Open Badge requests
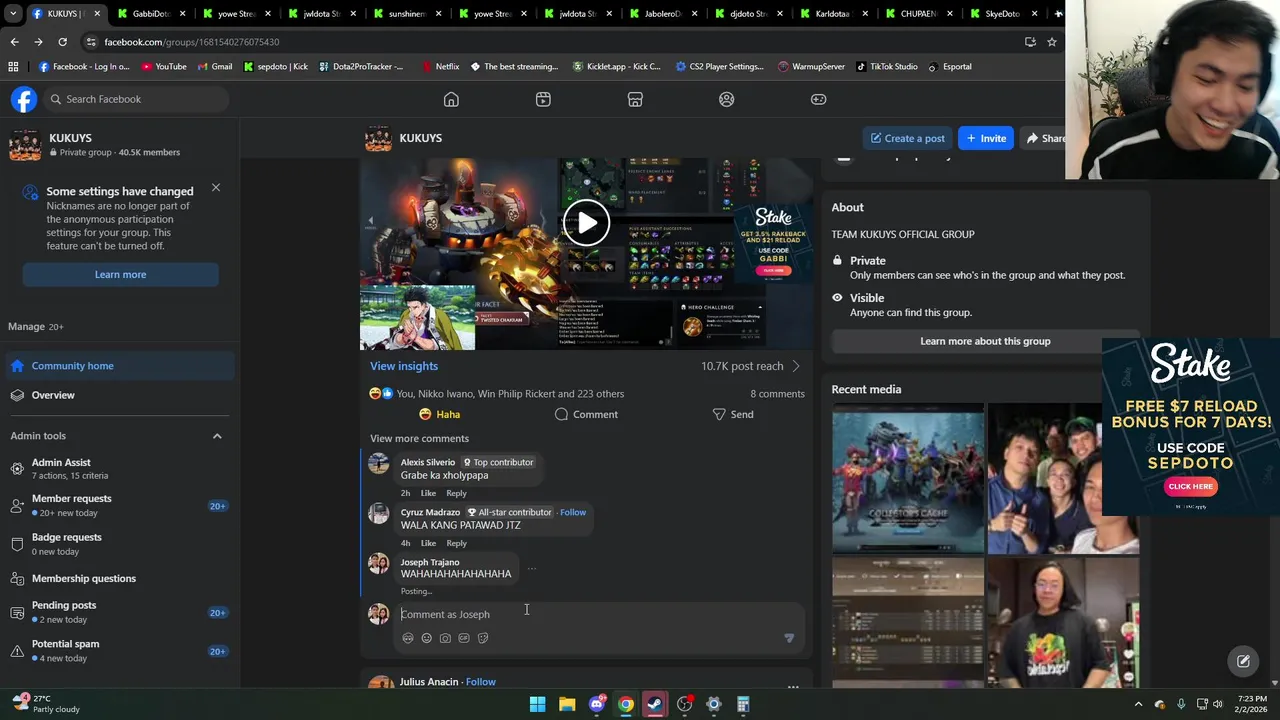Screen dimensions: 1280x720 (120, 544)
